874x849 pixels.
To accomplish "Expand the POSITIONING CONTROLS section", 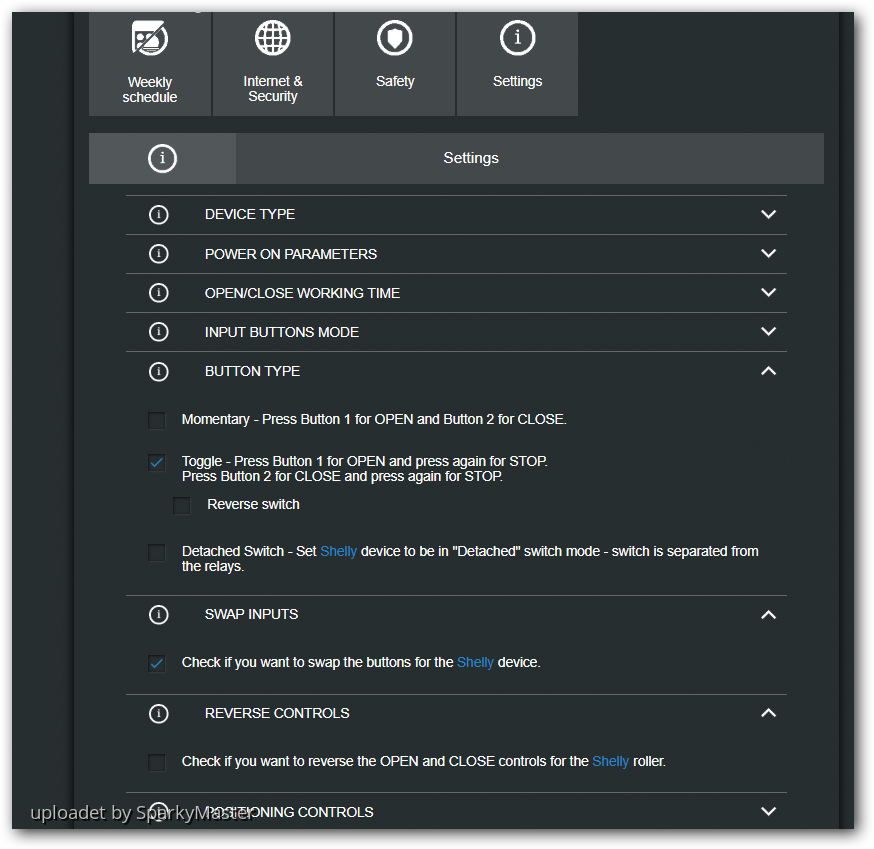I will pyautogui.click(x=768, y=811).
